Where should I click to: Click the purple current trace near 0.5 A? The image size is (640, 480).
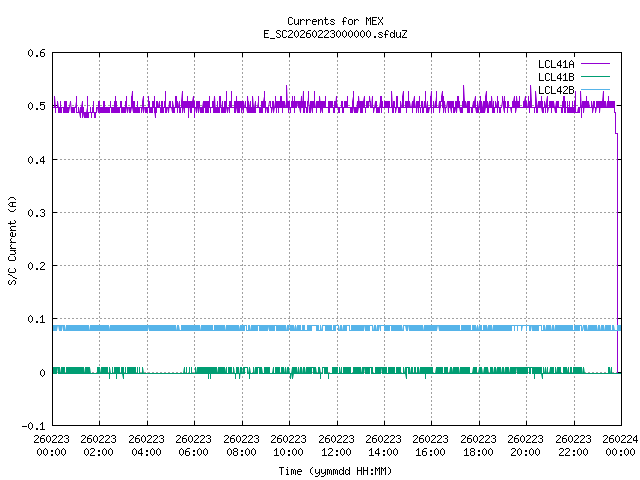click(x=300, y=105)
